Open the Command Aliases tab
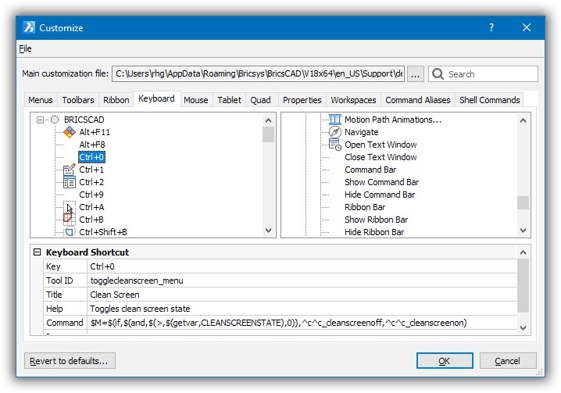This screenshot has width=561, height=393. pos(418,100)
